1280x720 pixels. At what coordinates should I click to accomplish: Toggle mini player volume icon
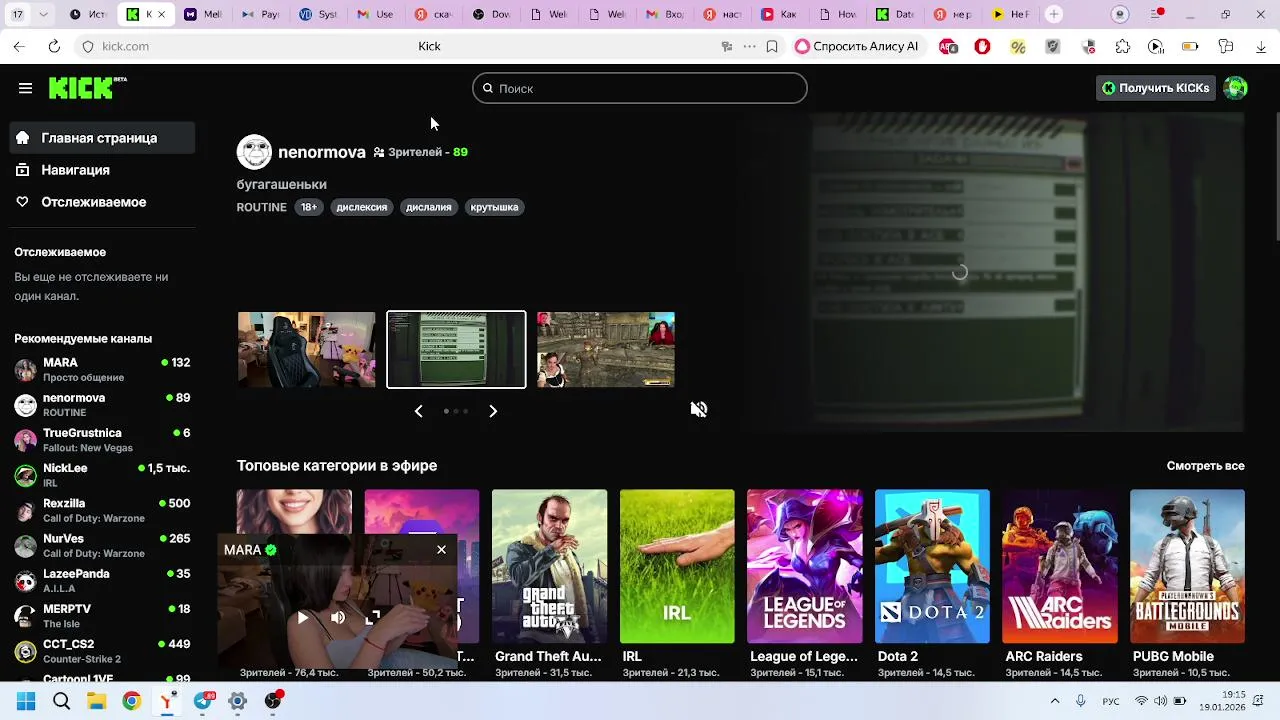tap(338, 618)
